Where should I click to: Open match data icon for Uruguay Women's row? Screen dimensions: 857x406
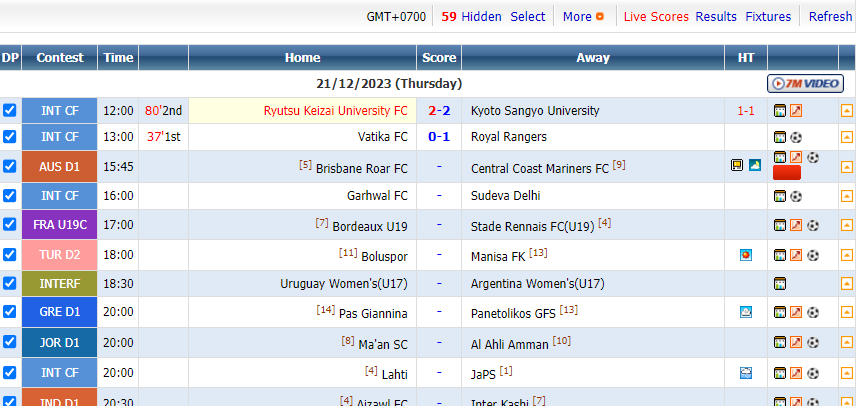pyautogui.click(x=780, y=284)
